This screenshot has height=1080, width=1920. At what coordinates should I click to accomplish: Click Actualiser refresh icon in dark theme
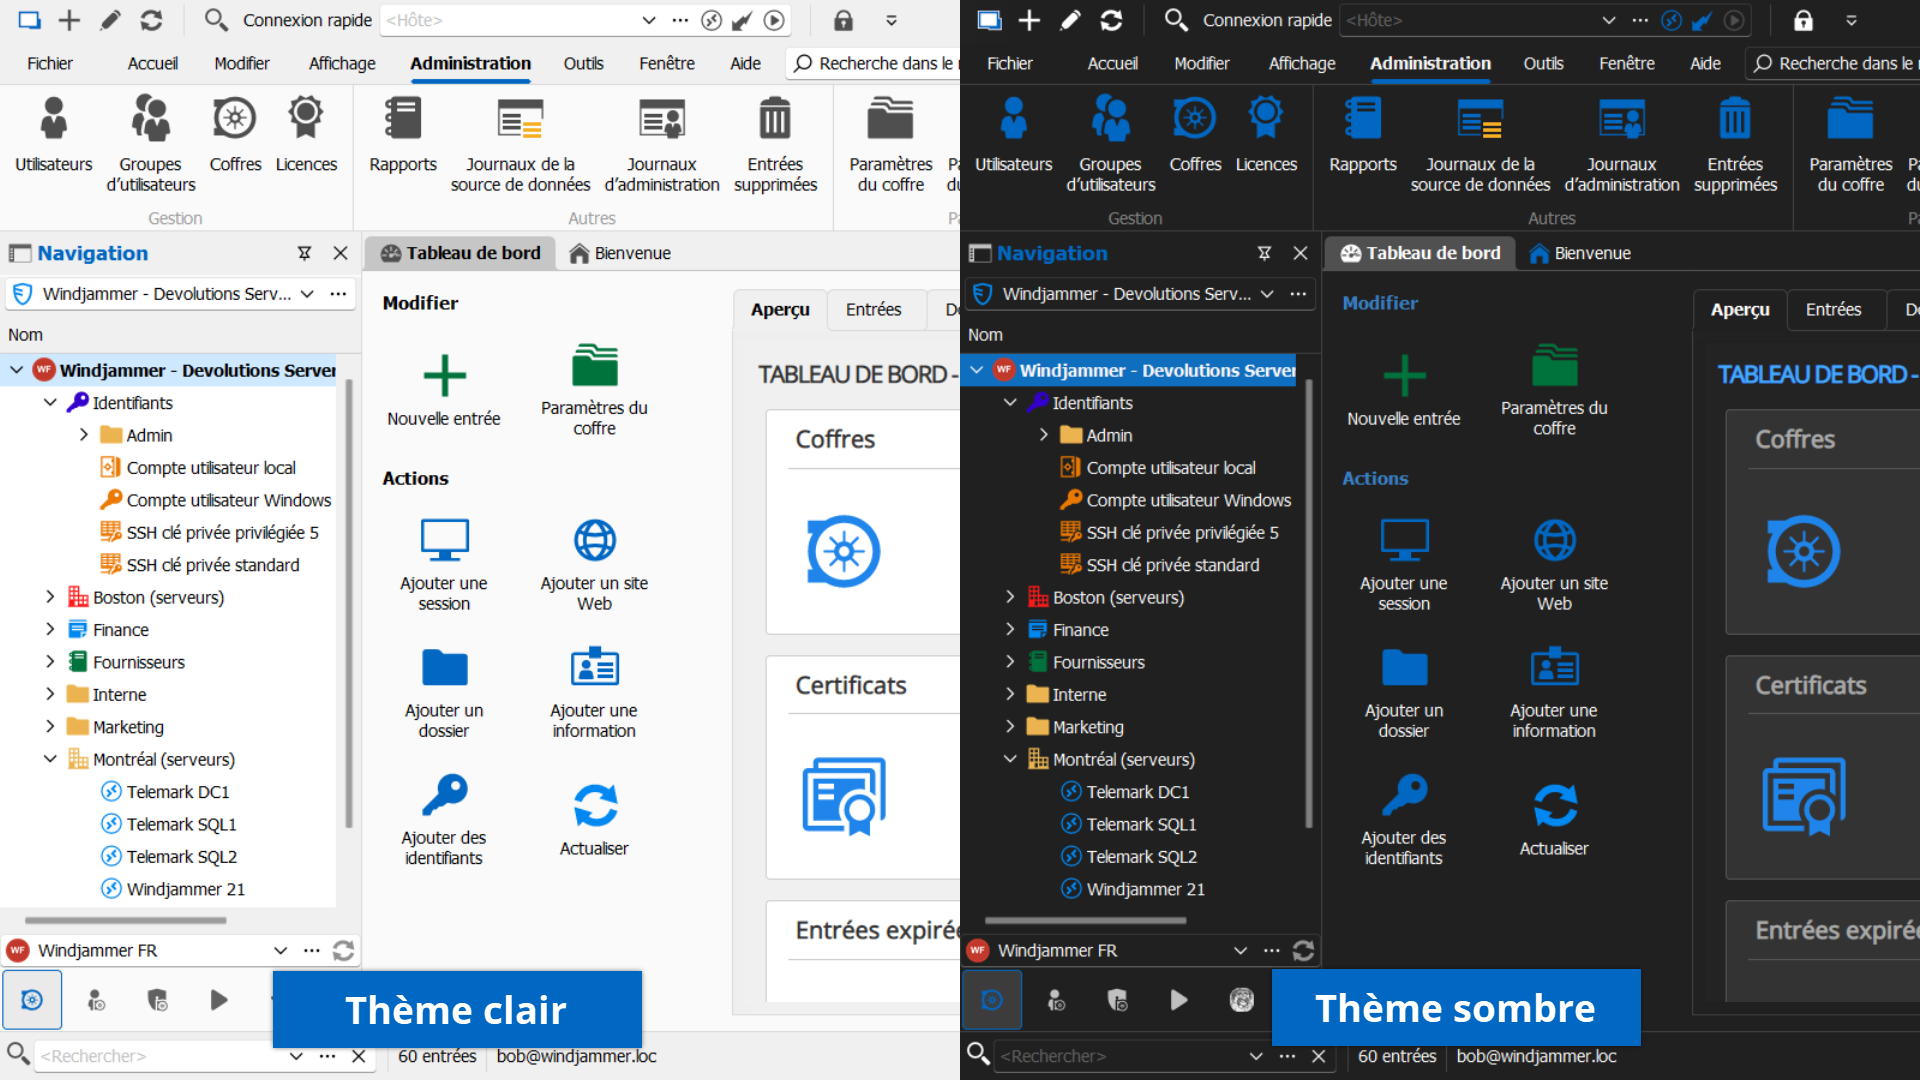1554,806
